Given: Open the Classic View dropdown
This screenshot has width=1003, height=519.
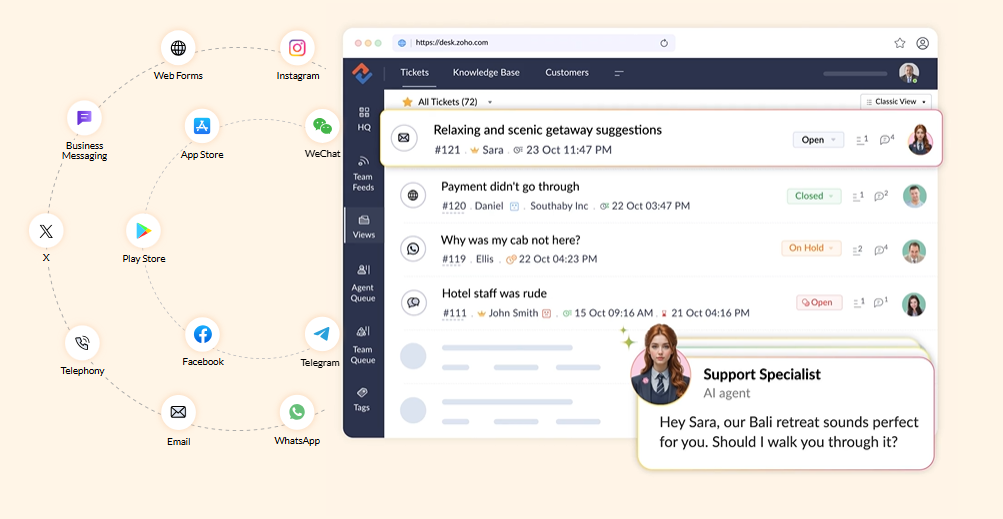Looking at the screenshot, I should [896, 102].
